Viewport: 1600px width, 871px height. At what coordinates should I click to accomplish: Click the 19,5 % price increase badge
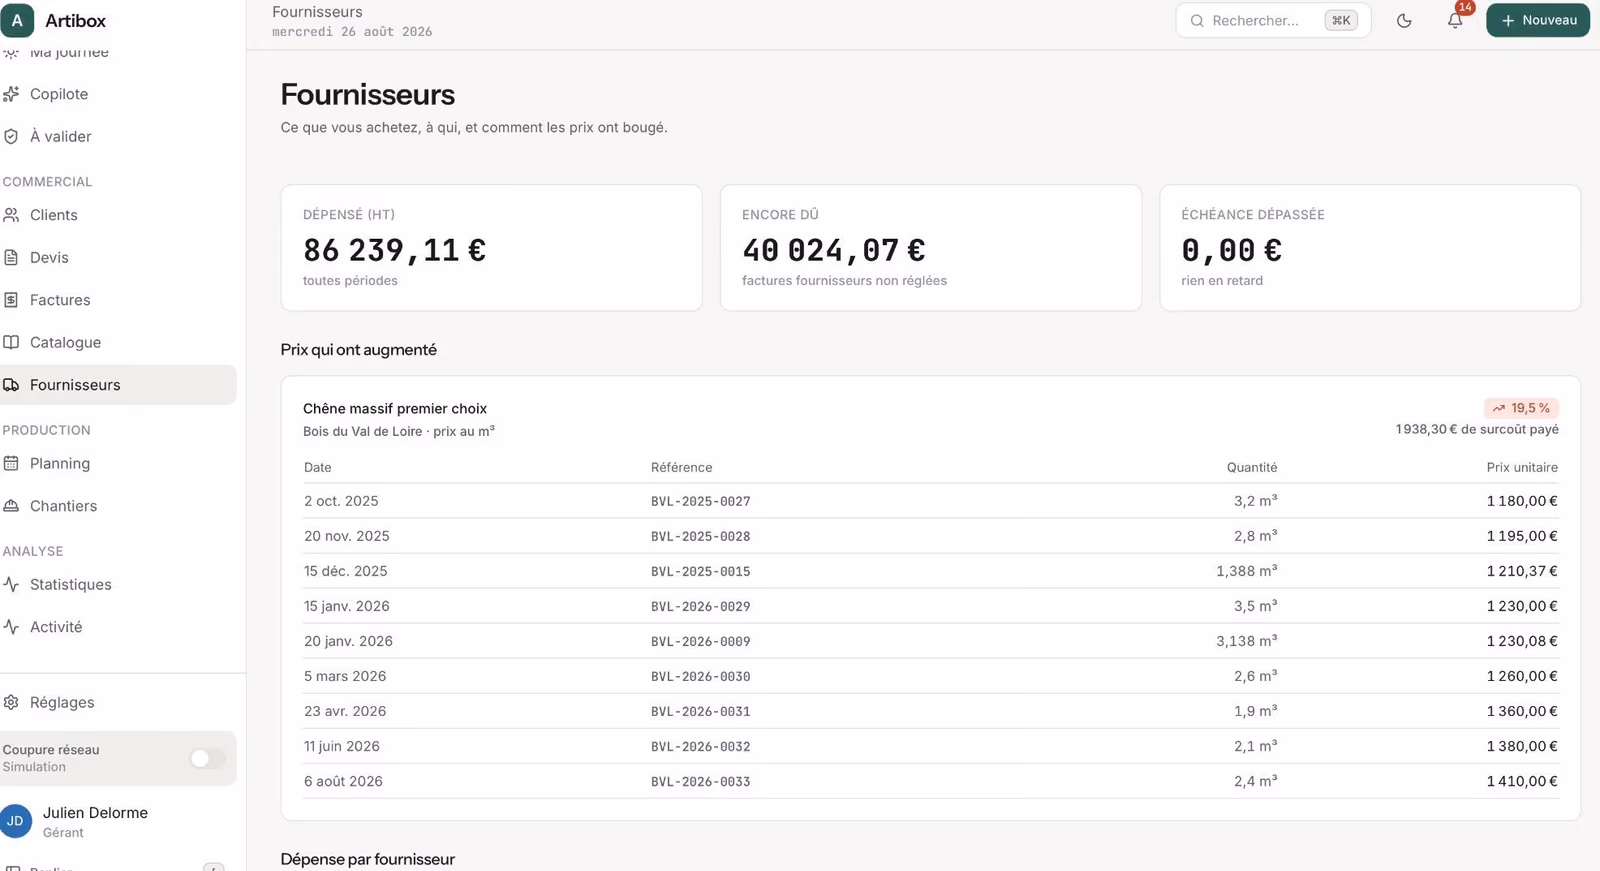click(1521, 408)
